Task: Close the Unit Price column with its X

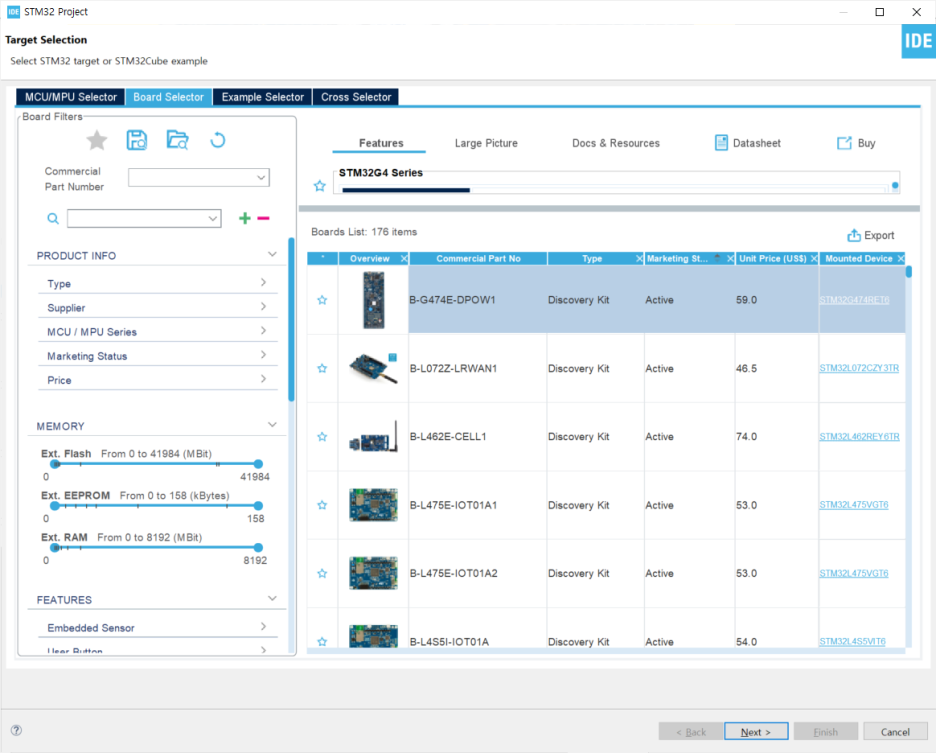Action: click(814, 259)
